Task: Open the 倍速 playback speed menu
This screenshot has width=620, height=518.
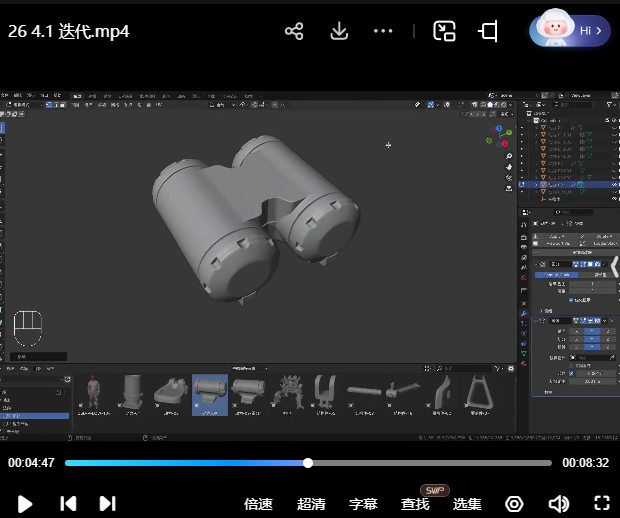Action: click(258, 504)
